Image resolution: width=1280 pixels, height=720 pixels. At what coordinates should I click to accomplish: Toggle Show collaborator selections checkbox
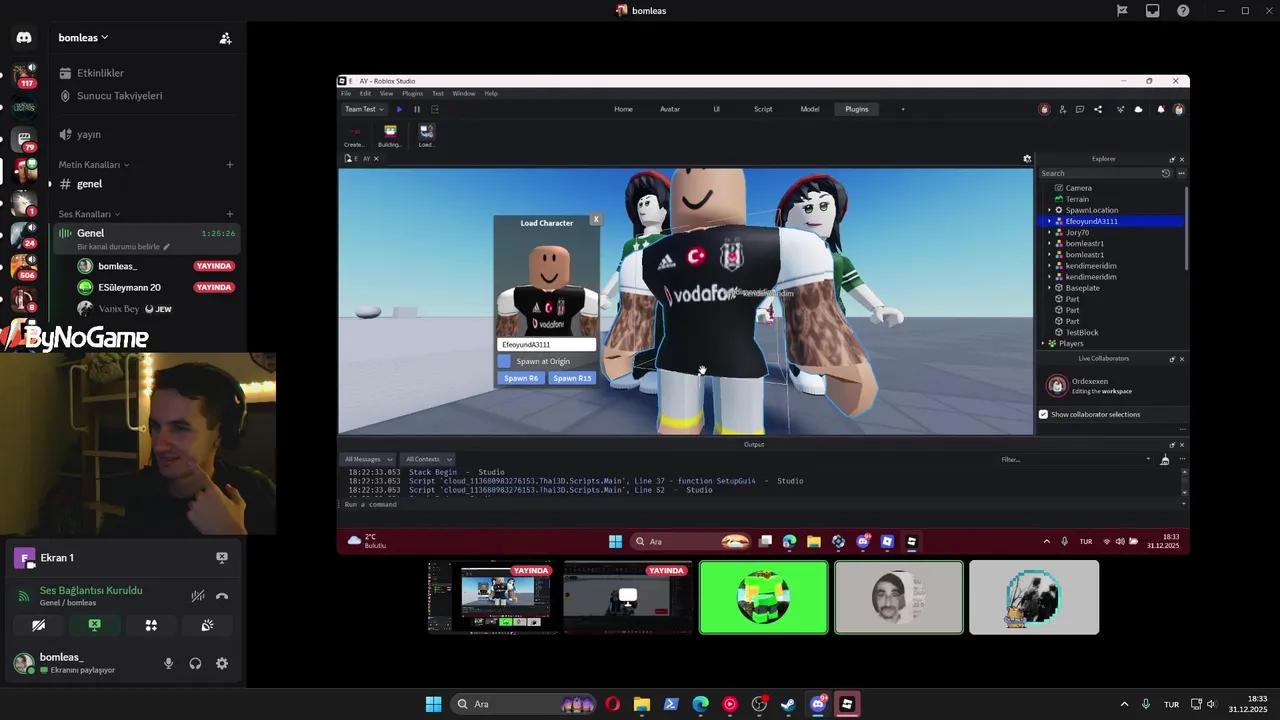[x=1044, y=414]
